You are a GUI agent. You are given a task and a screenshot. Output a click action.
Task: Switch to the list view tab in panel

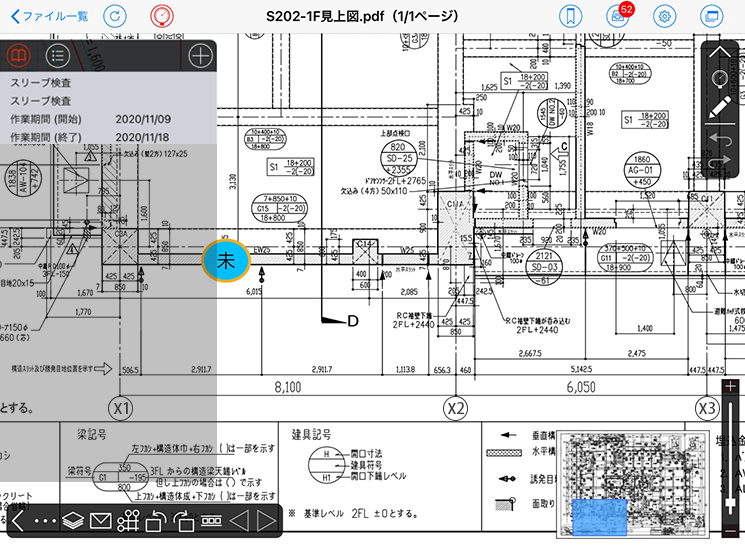click(x=59, y=55)
